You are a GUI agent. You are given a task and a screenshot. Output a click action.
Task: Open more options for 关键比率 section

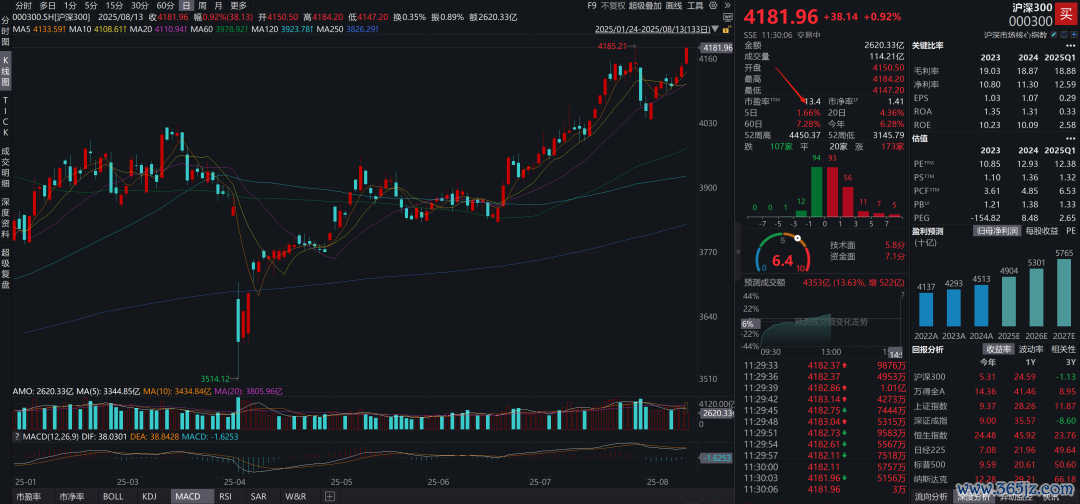pos(1072,46)
